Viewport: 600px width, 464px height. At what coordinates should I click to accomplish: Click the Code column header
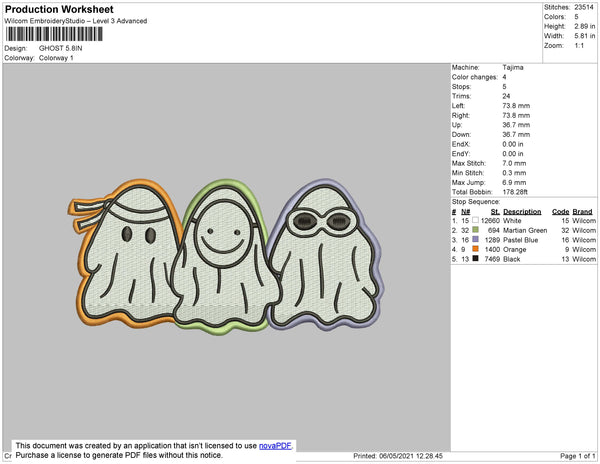(x=561, y=212)
